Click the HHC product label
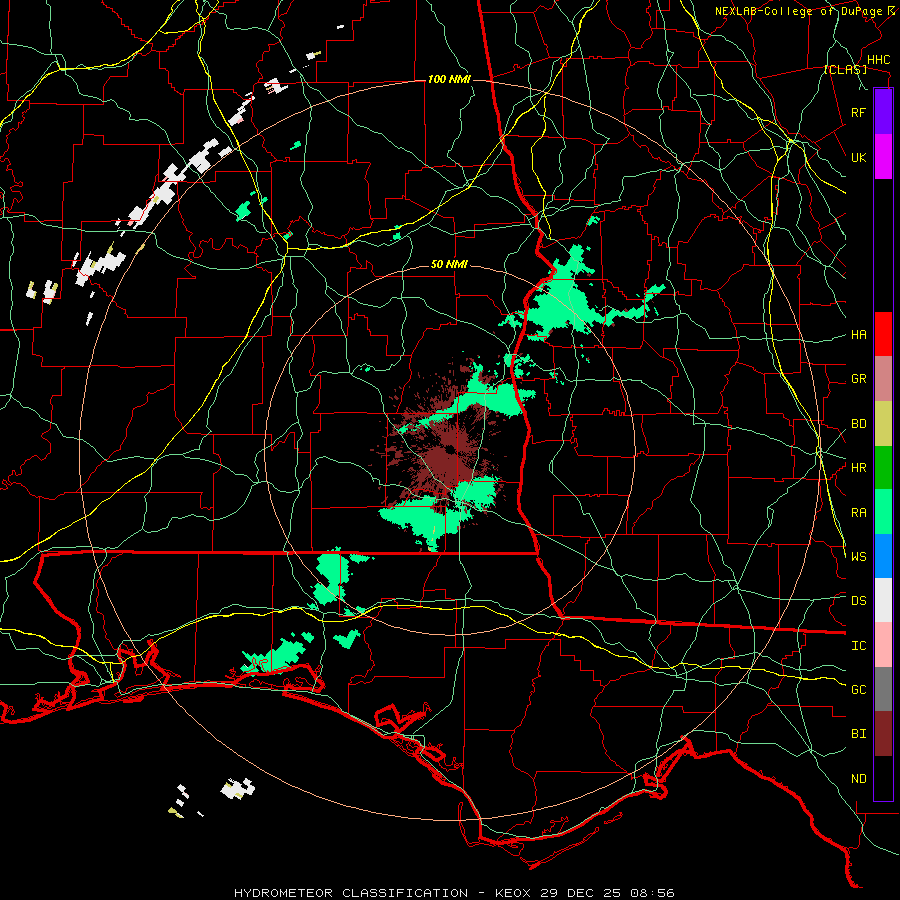900x900 pixels. pos(879,60)
